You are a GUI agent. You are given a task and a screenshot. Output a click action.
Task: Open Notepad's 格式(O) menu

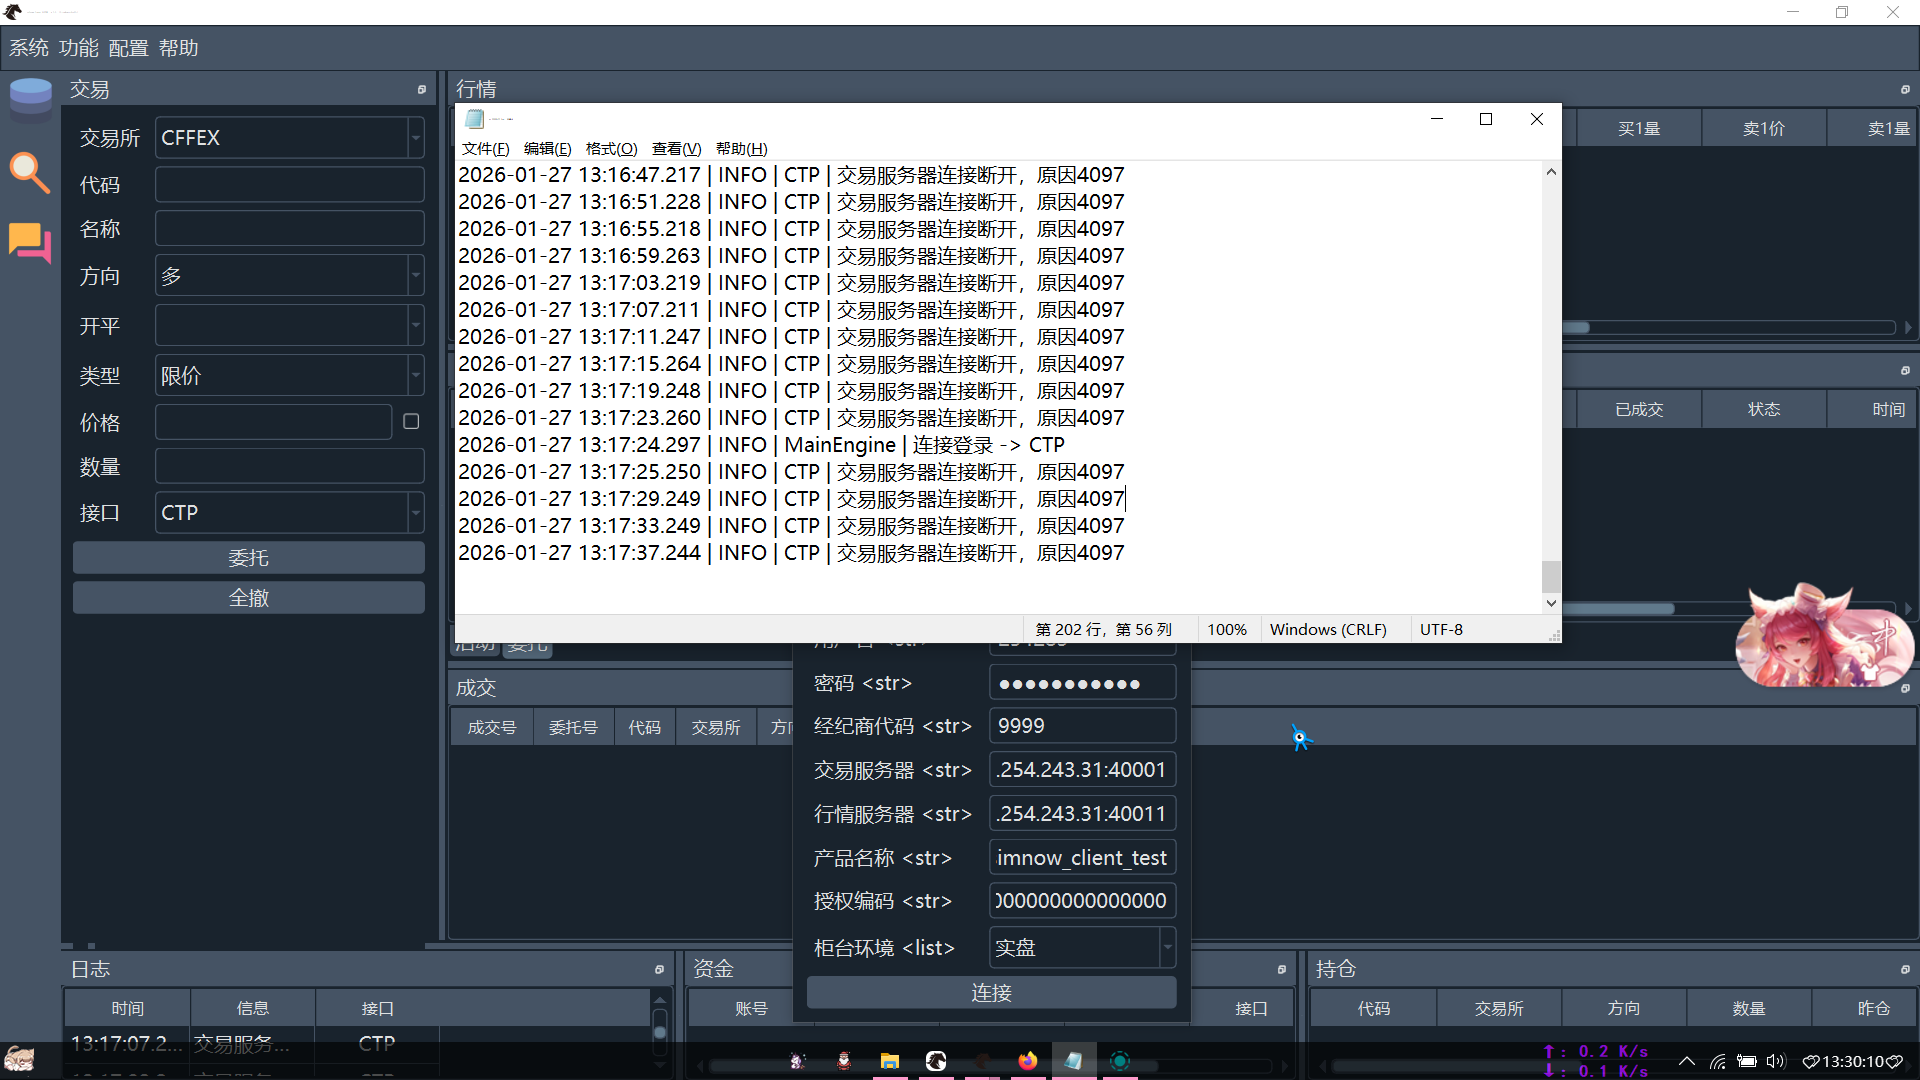coord(611,149)
